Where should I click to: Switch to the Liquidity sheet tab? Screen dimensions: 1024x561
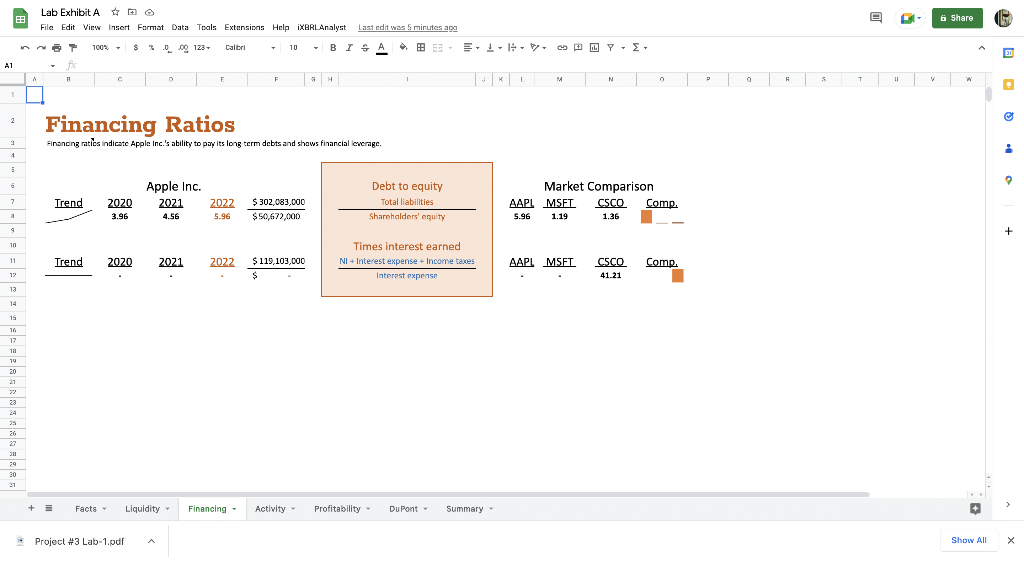click(147, 509)
